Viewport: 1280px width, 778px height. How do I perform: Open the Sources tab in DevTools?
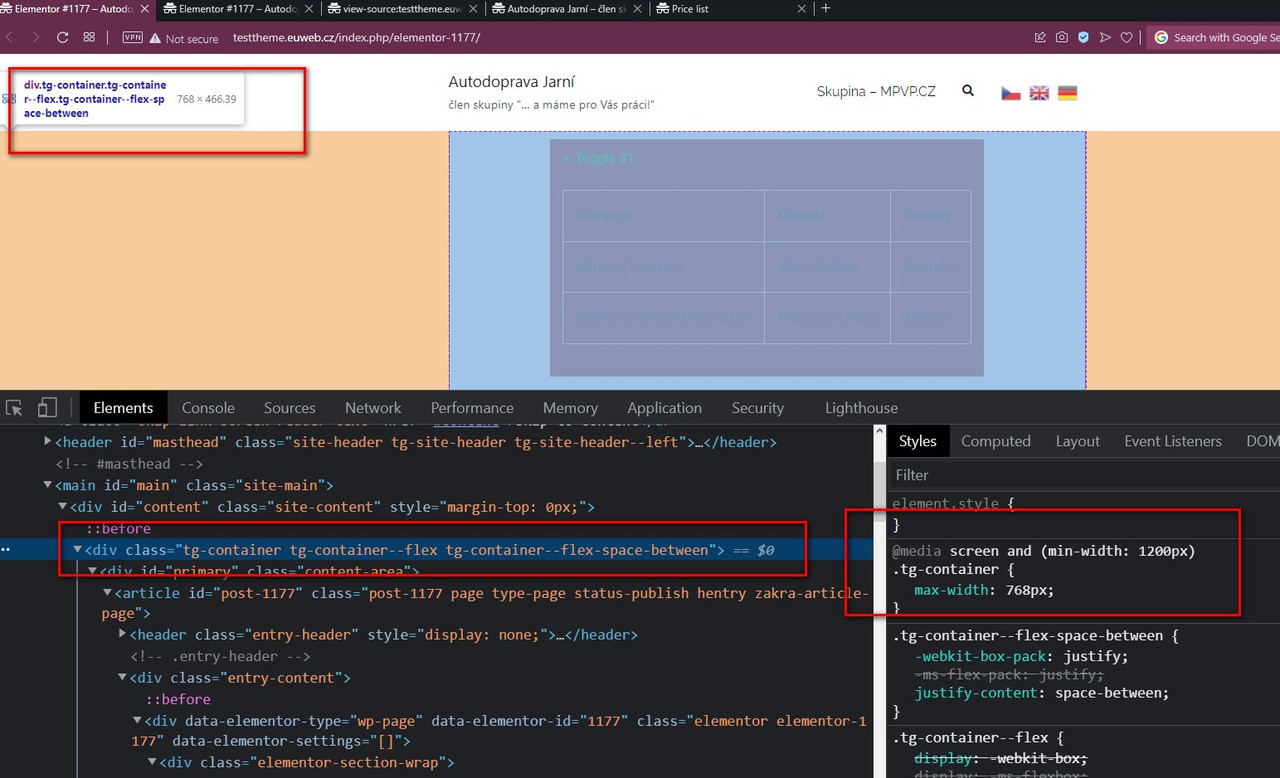(x=290, y=408)
